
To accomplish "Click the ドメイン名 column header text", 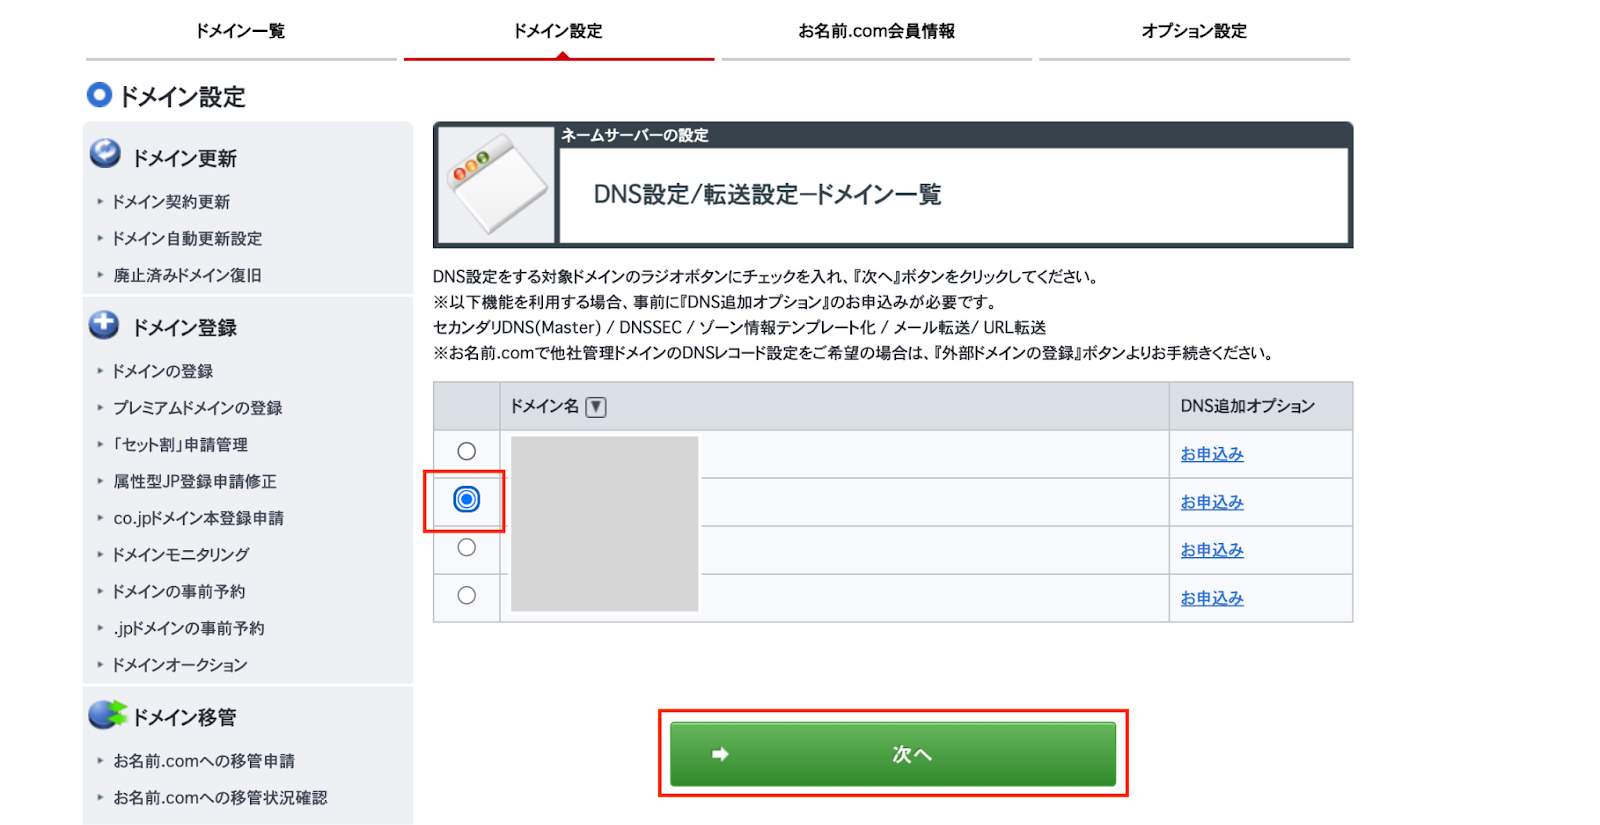I will (x=544, y=406).
